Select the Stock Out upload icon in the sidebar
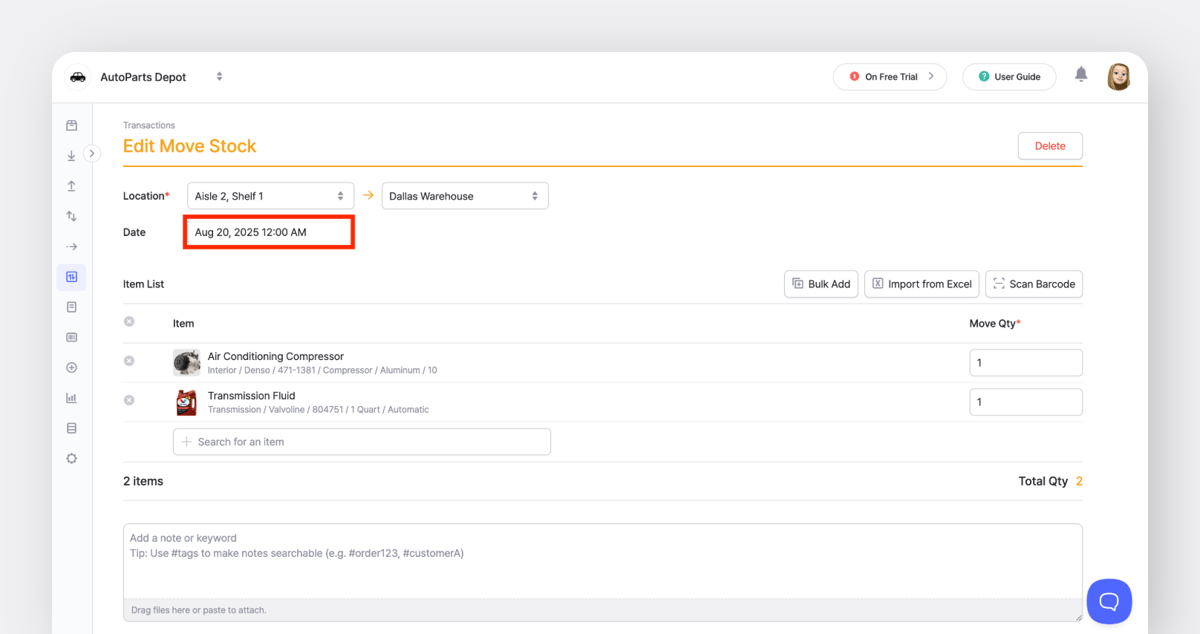The width and height of the screenshot is (1200, 634). (x=71, y=185)
